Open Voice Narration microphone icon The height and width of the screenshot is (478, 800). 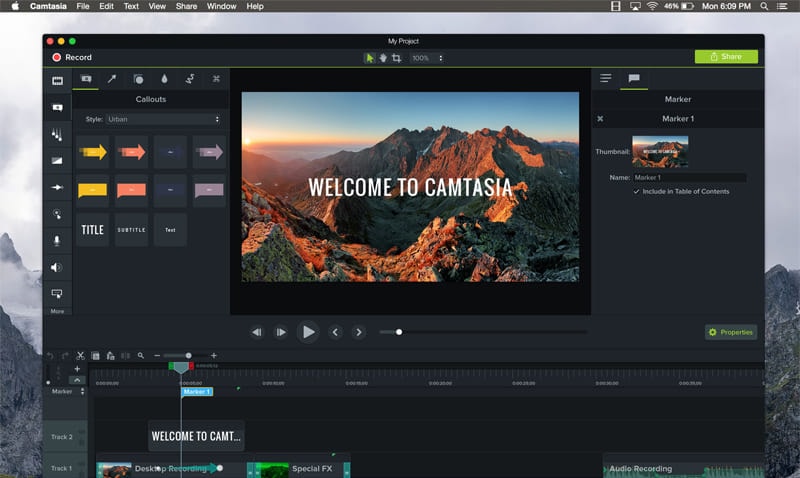tap(57, 241)
